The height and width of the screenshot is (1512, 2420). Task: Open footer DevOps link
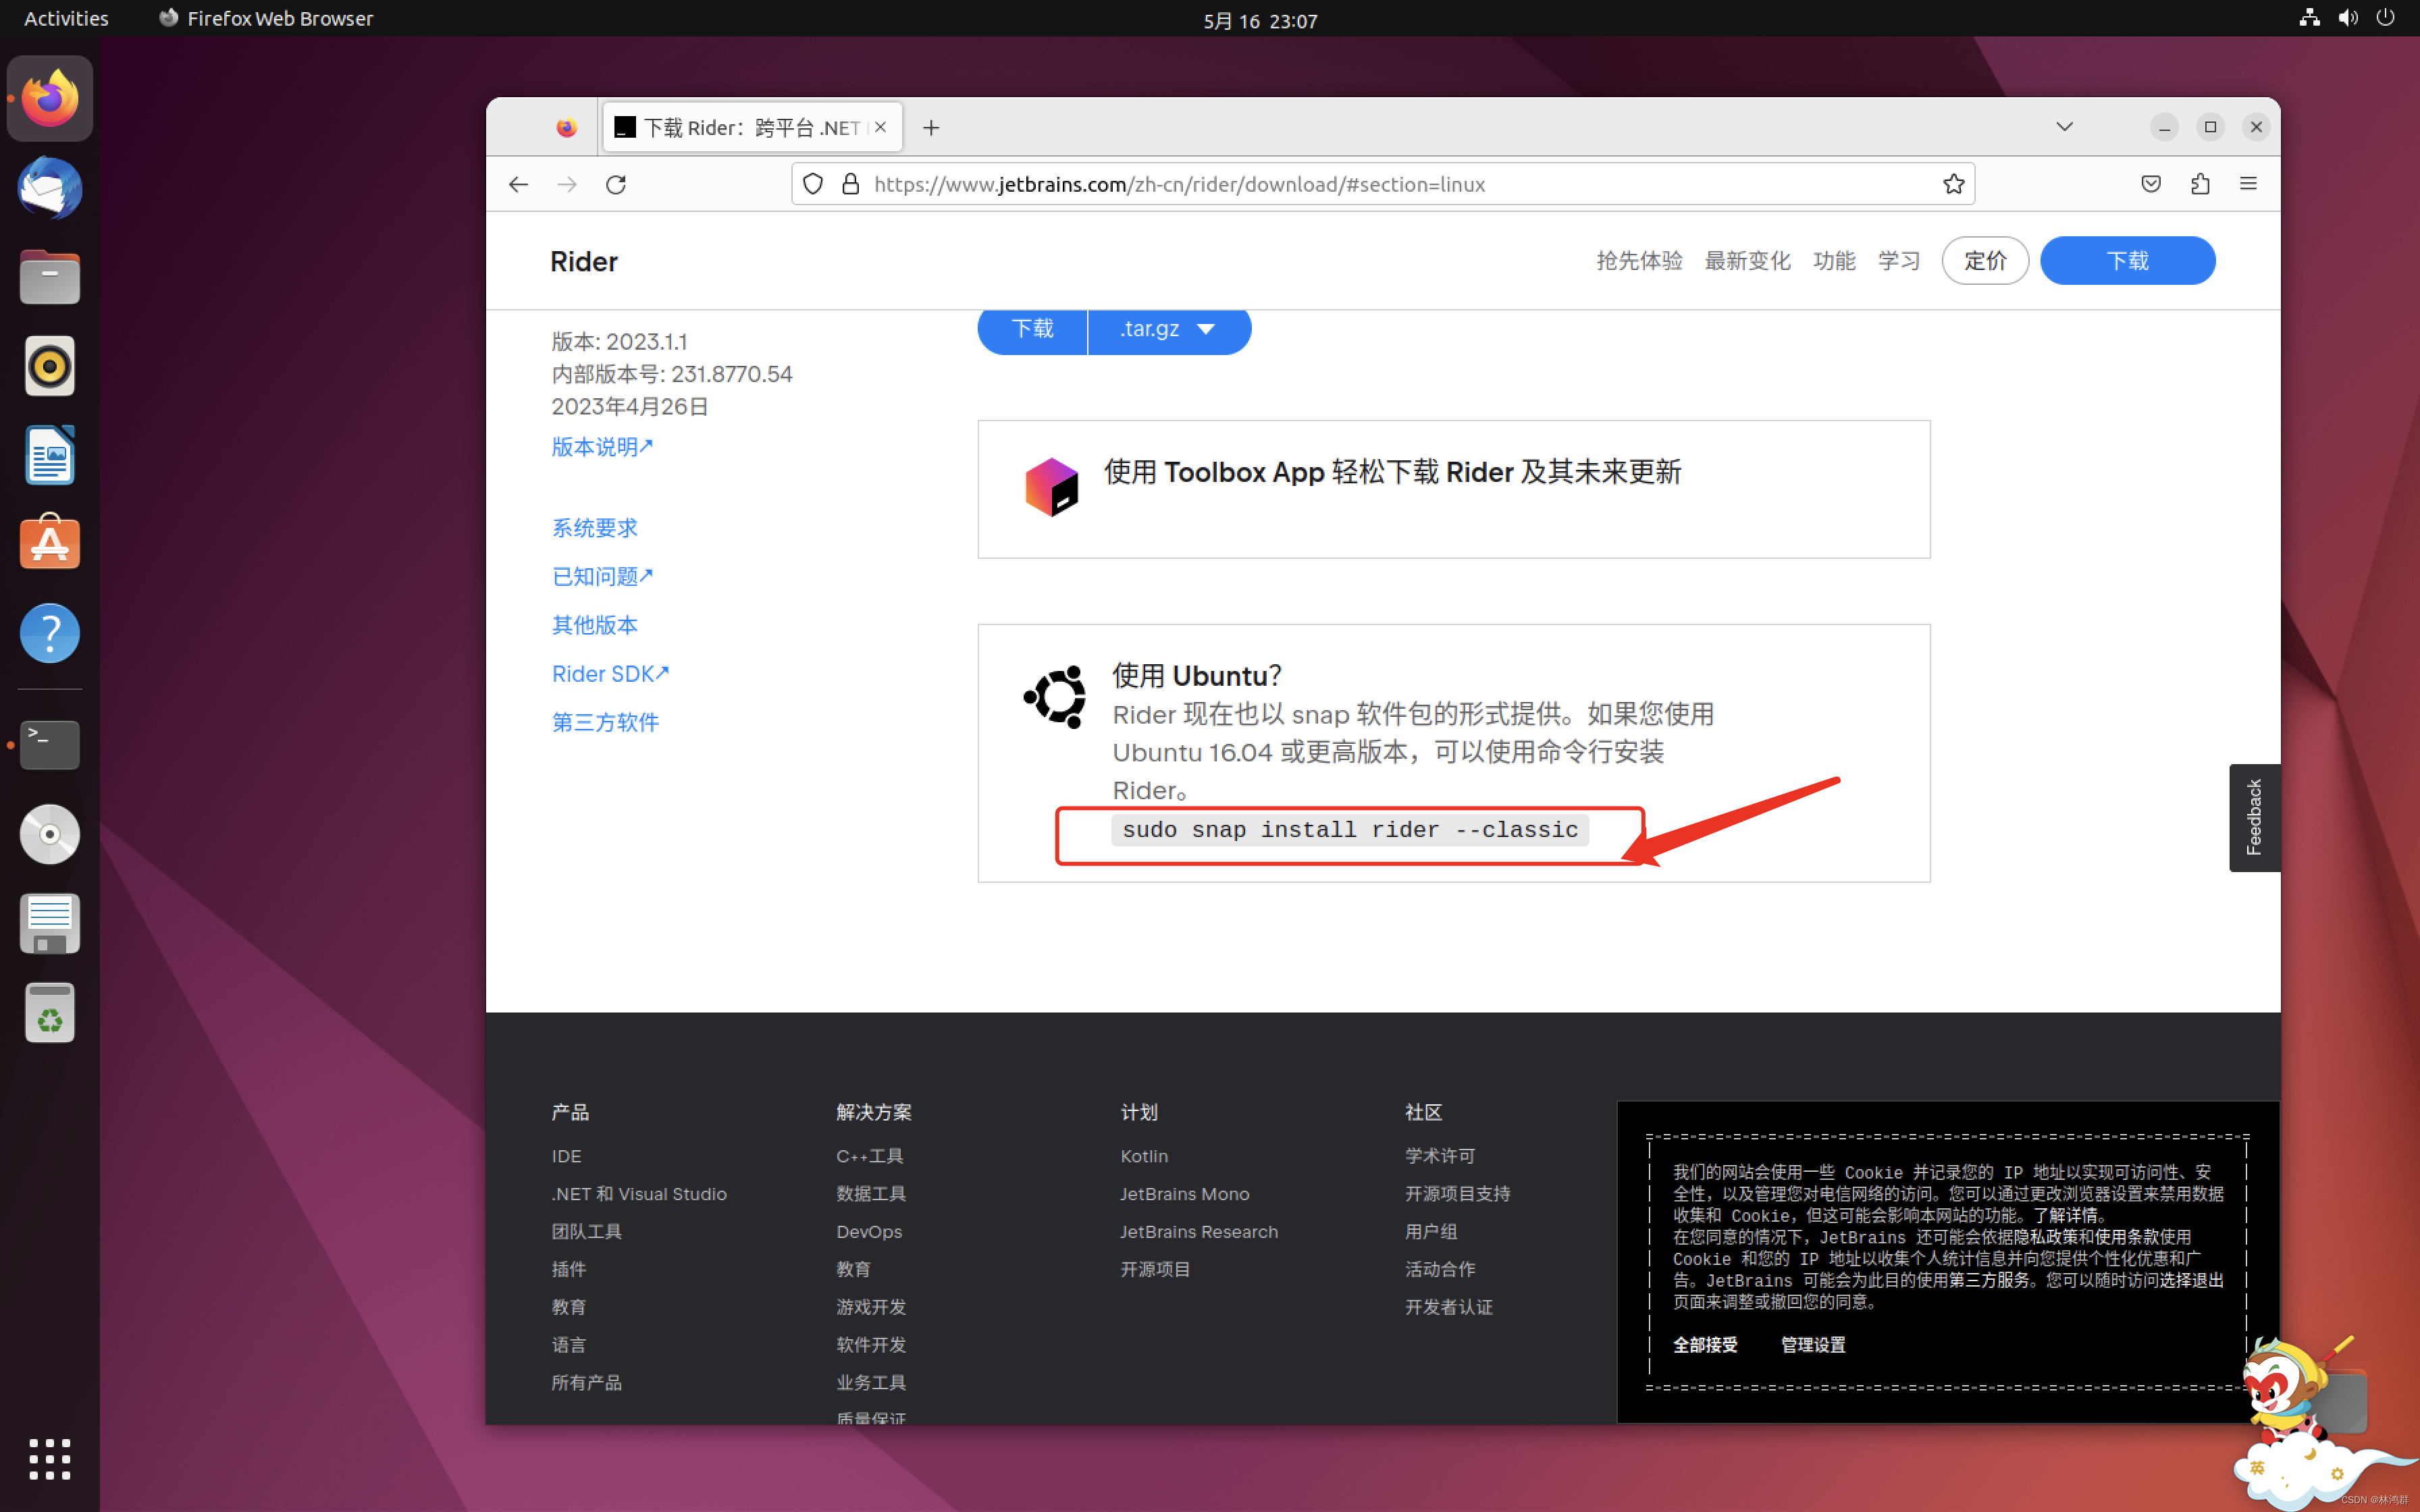click(868, 1232)
